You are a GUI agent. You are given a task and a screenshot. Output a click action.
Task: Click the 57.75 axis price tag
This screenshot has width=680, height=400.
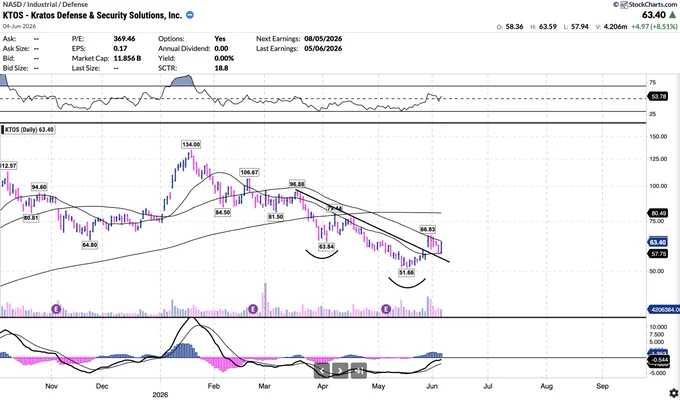[x=659, y=254]
